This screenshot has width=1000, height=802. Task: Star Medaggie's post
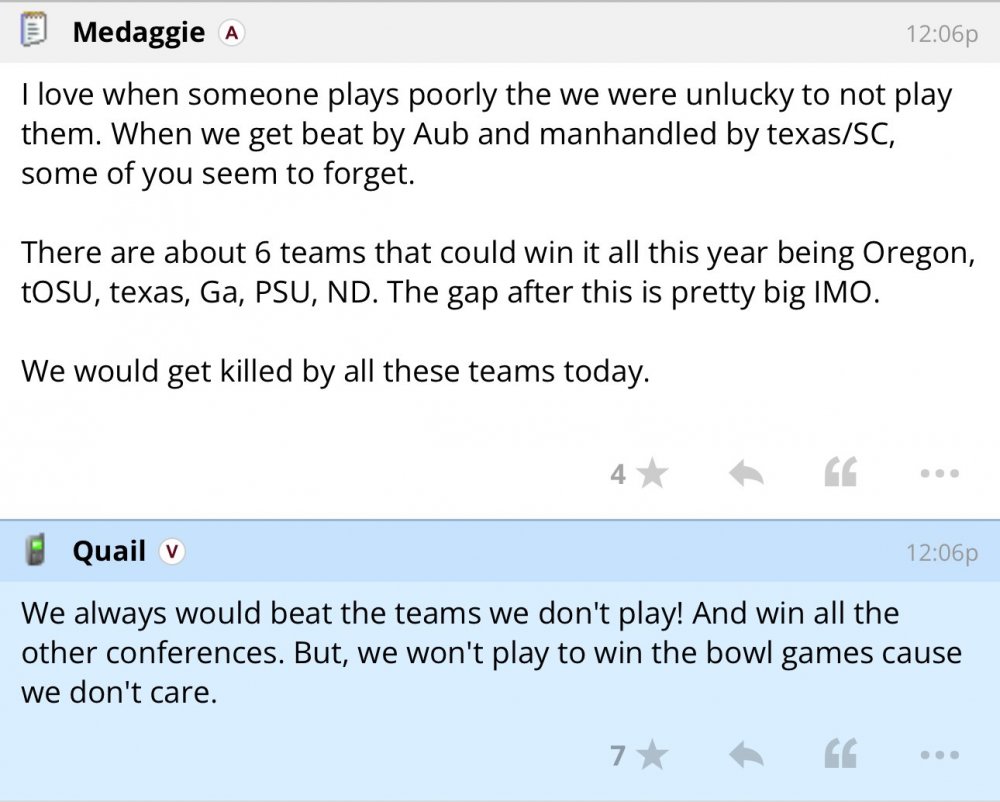click(652, 473)
